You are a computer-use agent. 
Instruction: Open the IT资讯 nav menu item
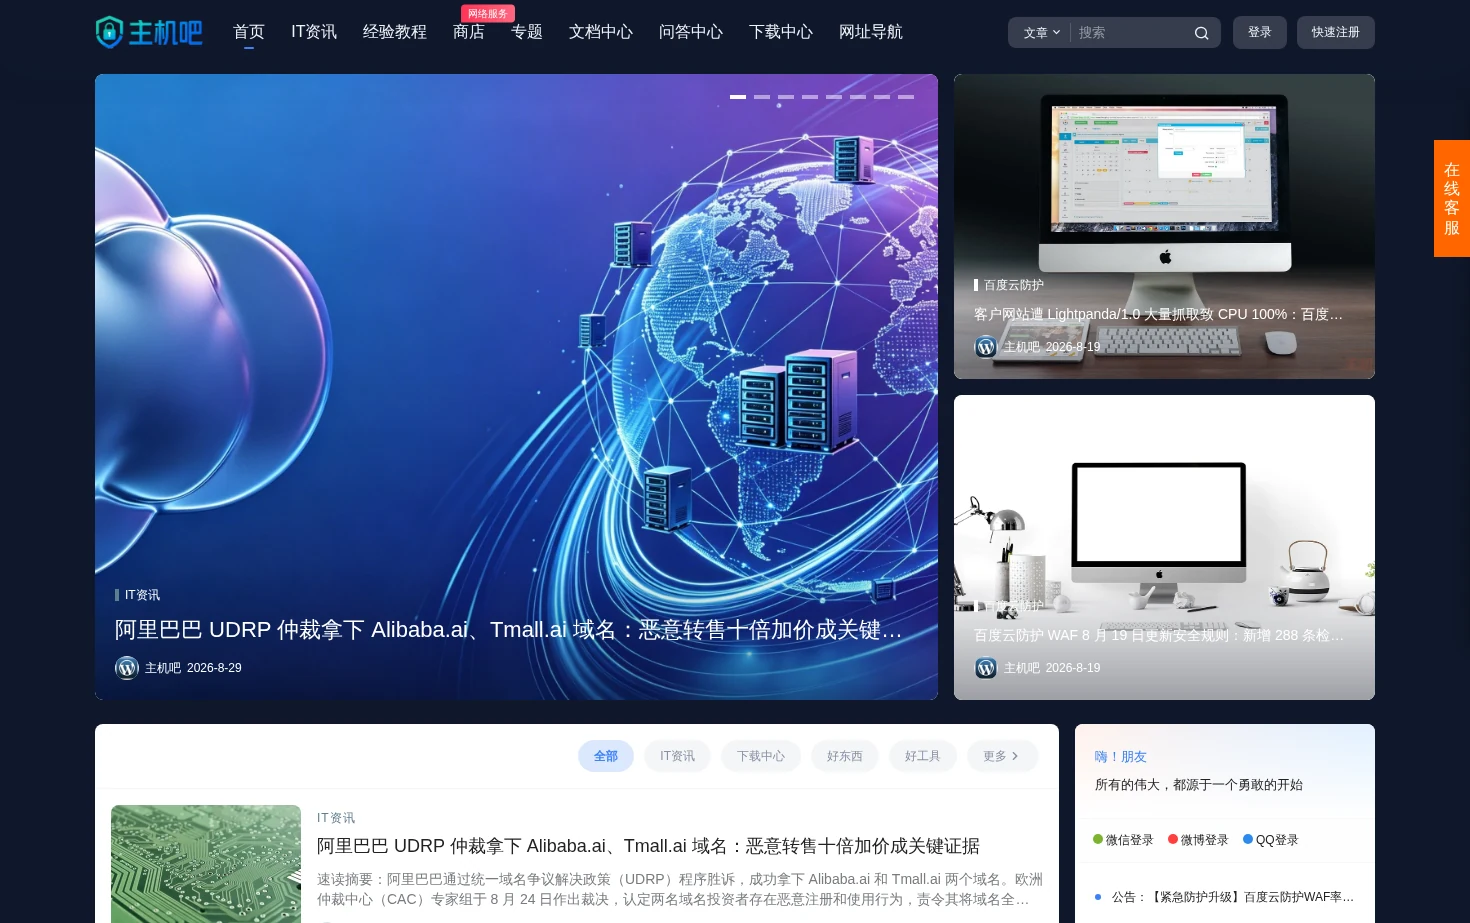[314, 32]
